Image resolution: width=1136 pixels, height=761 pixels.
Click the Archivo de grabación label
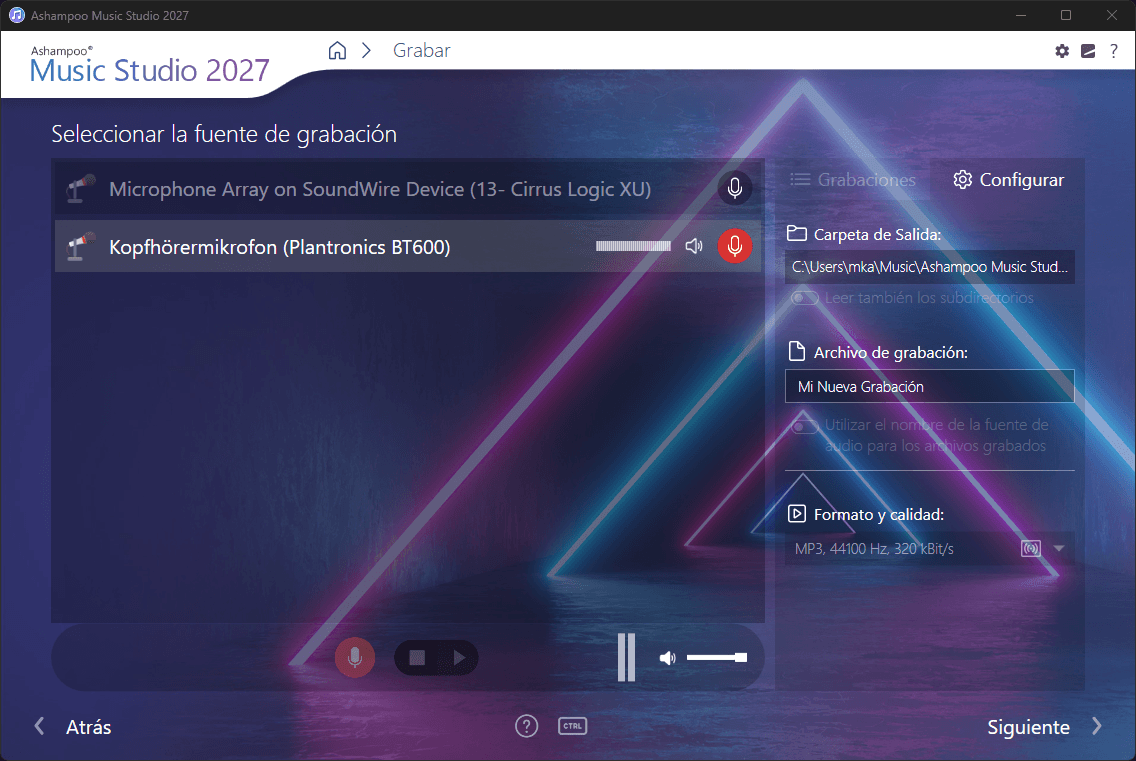click(x=890, y=353)
